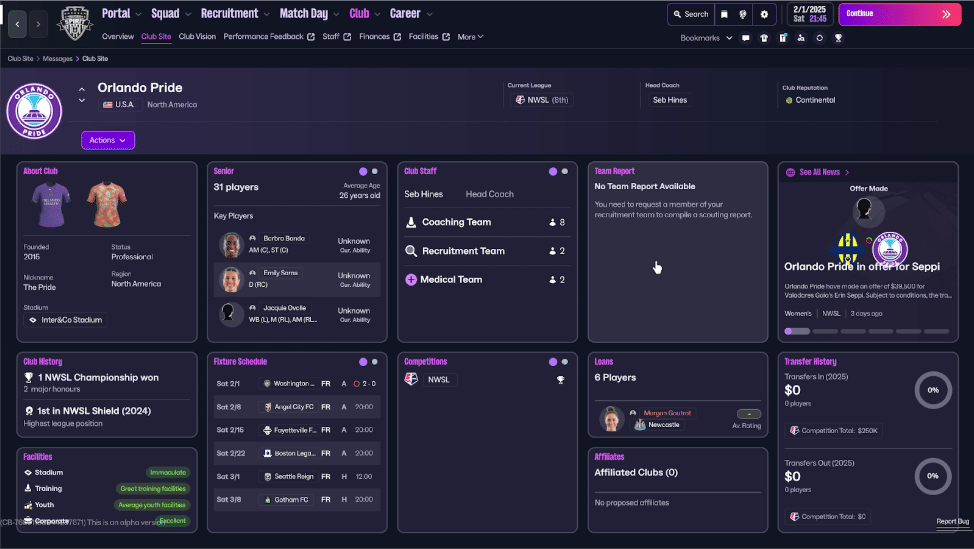974x549 pixels.
Task: Open the Inter&Co Stadium link
Action: coord(65,320)
